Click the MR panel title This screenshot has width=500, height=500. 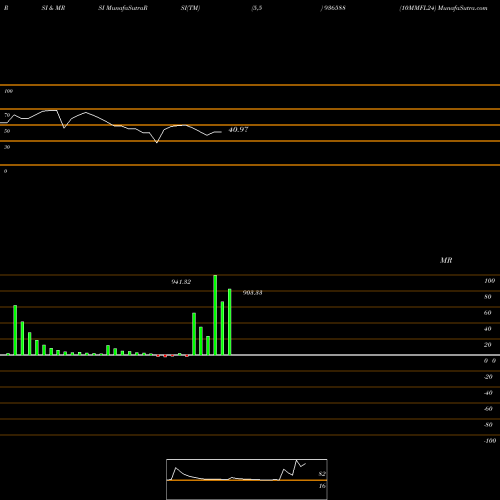coord(446,260)
